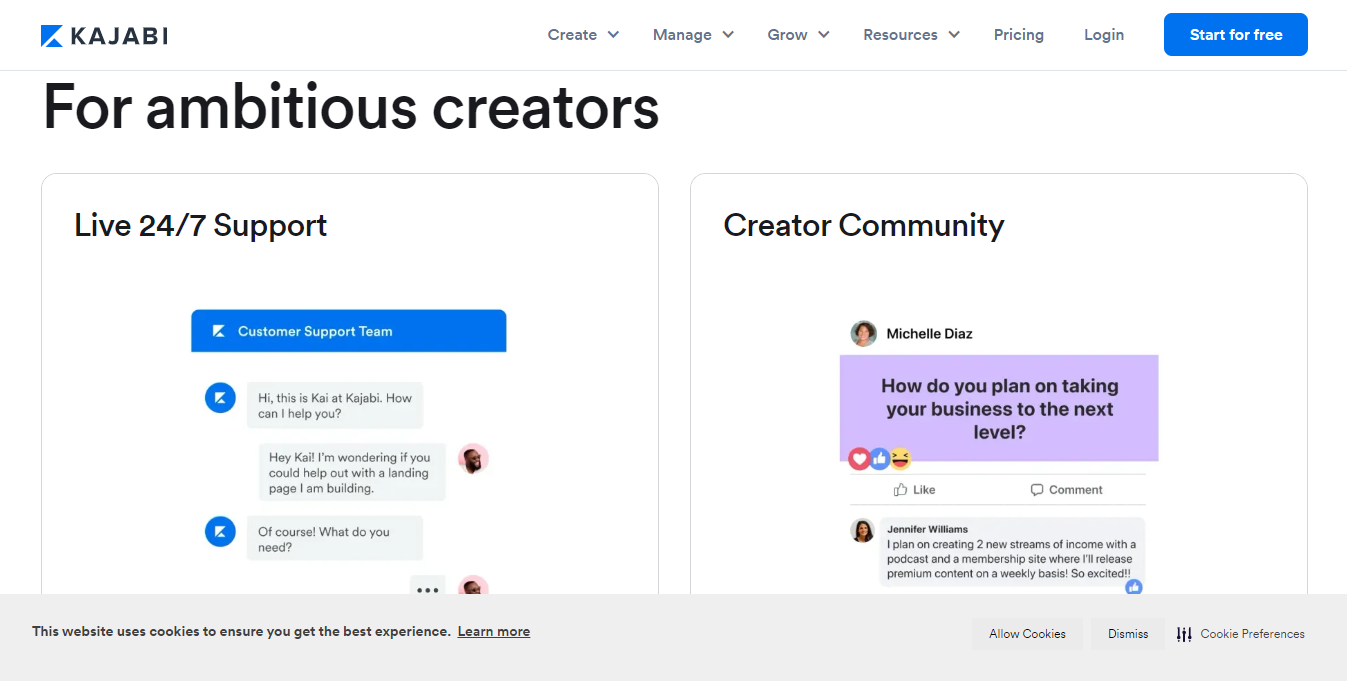Image resolution: width=1347 pixels, height=681 pixels.
Task: Open the Grow menu label
Action: [x=787, y=35]
